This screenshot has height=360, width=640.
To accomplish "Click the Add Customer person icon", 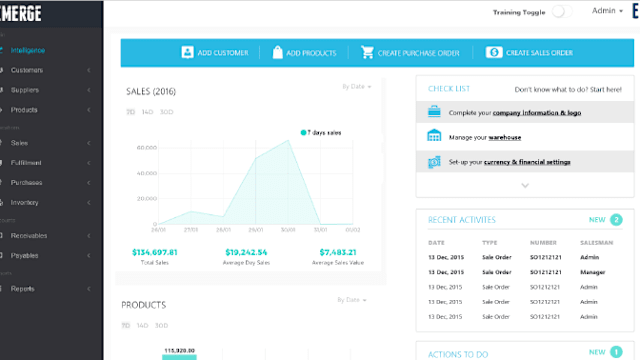I will point(187,52).
